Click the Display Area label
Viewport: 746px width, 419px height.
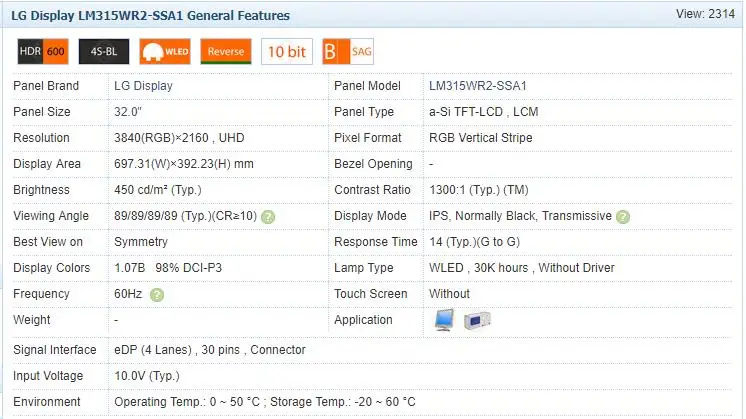(x=47, y=164)
